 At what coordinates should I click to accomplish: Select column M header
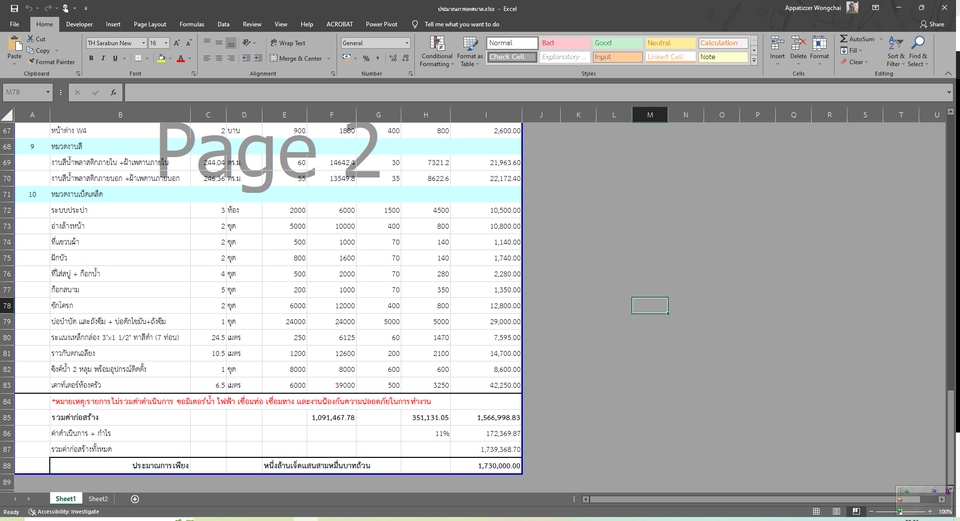[x=650, y=114]
